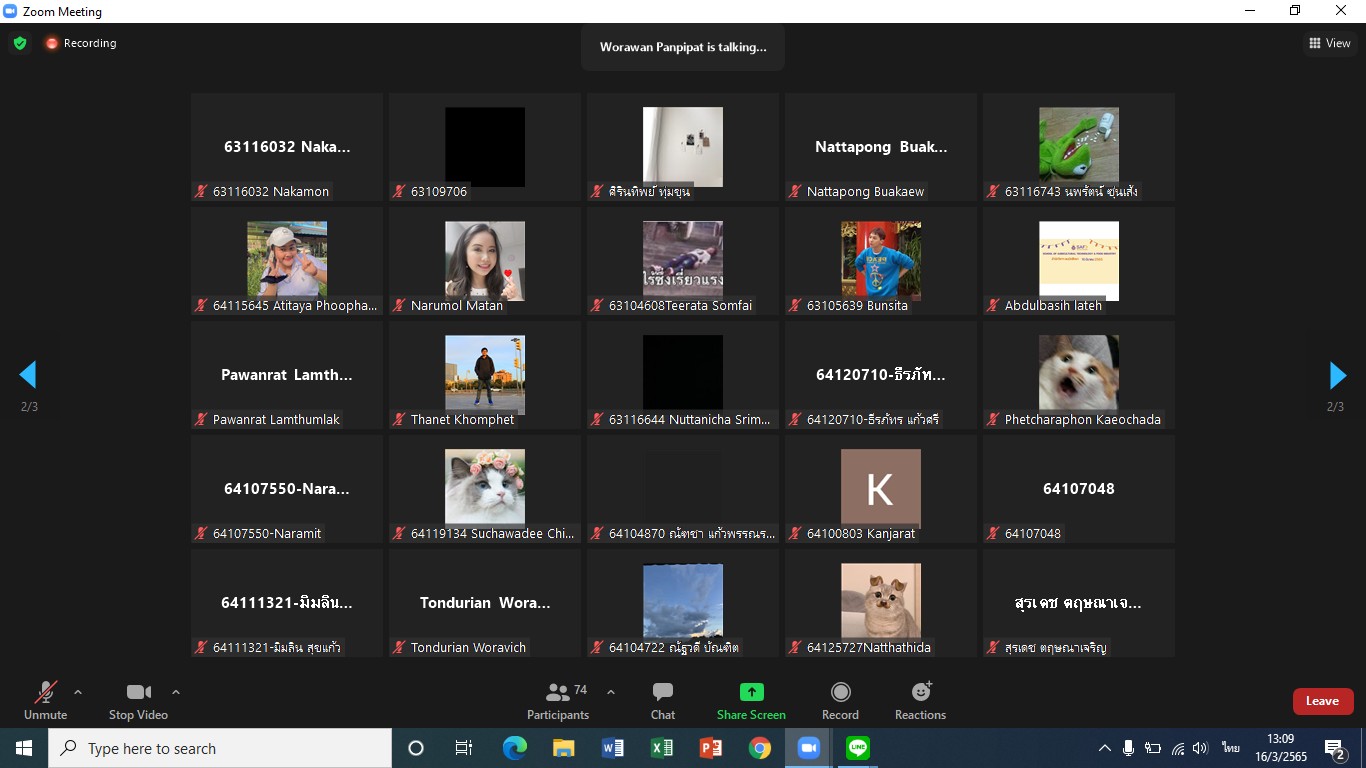Image resolution: width=1366 pixels, height=768 pixels.
Task: Go to previous page of participants
Action: [28, 375]
